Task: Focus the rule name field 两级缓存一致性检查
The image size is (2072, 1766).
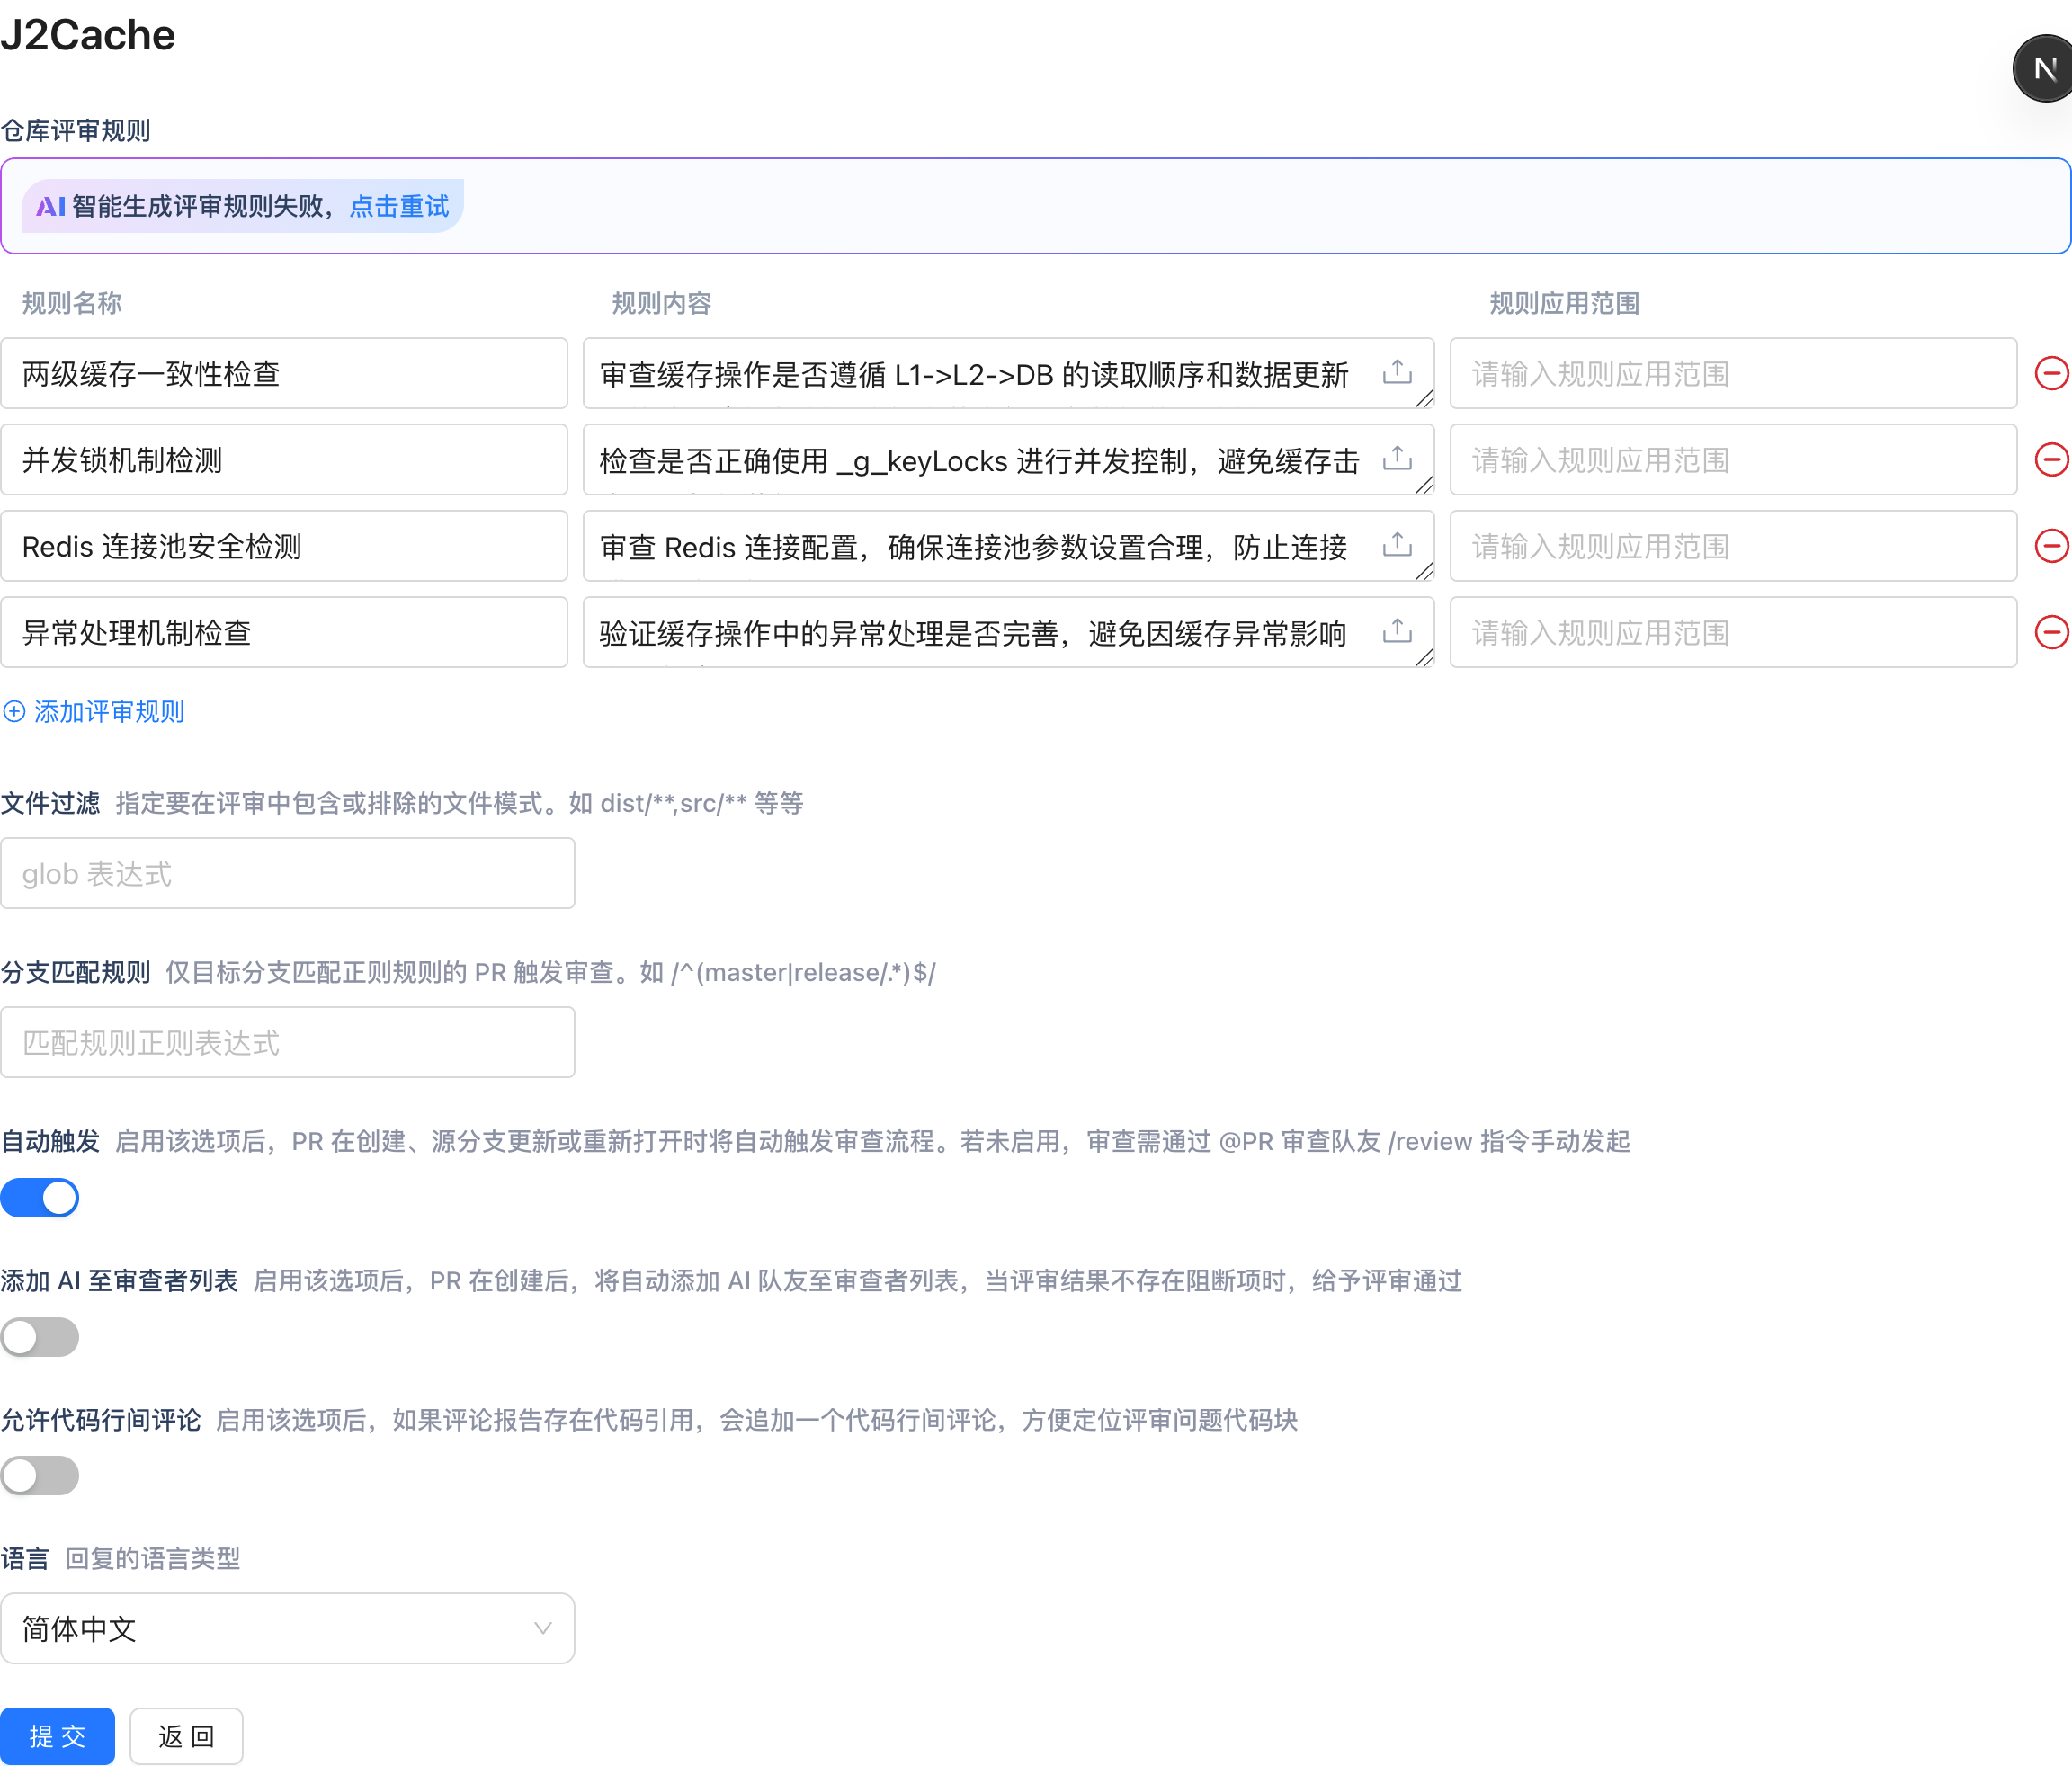Action: [x=284, y=373]
